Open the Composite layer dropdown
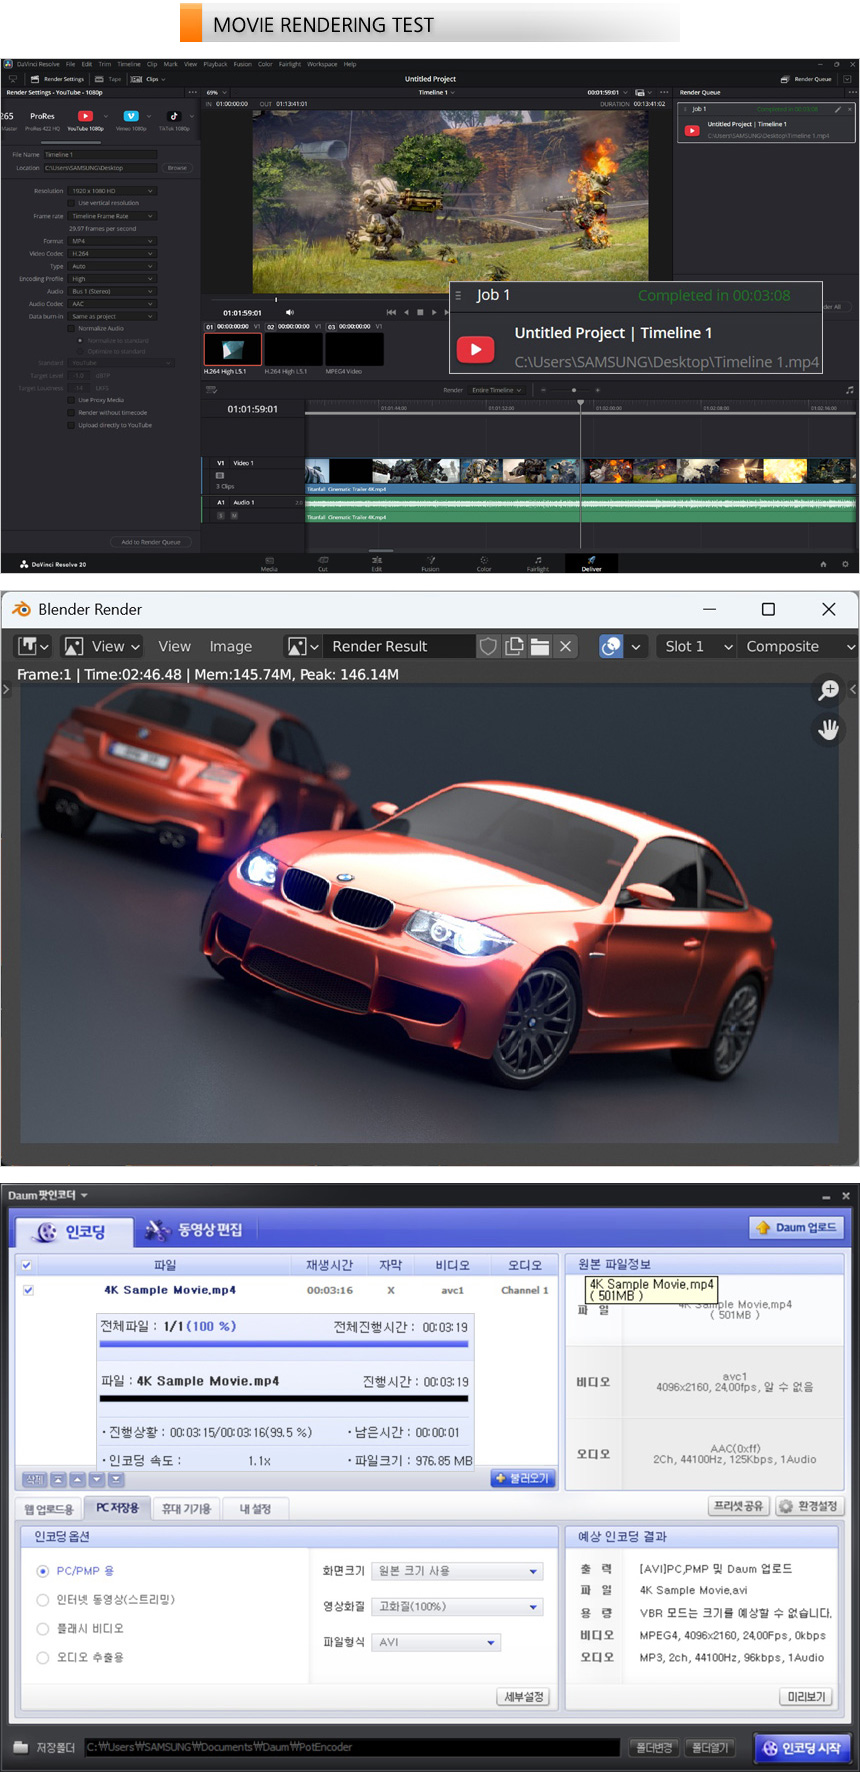Screen dimensions: 860x1776 tap(798, 647)
